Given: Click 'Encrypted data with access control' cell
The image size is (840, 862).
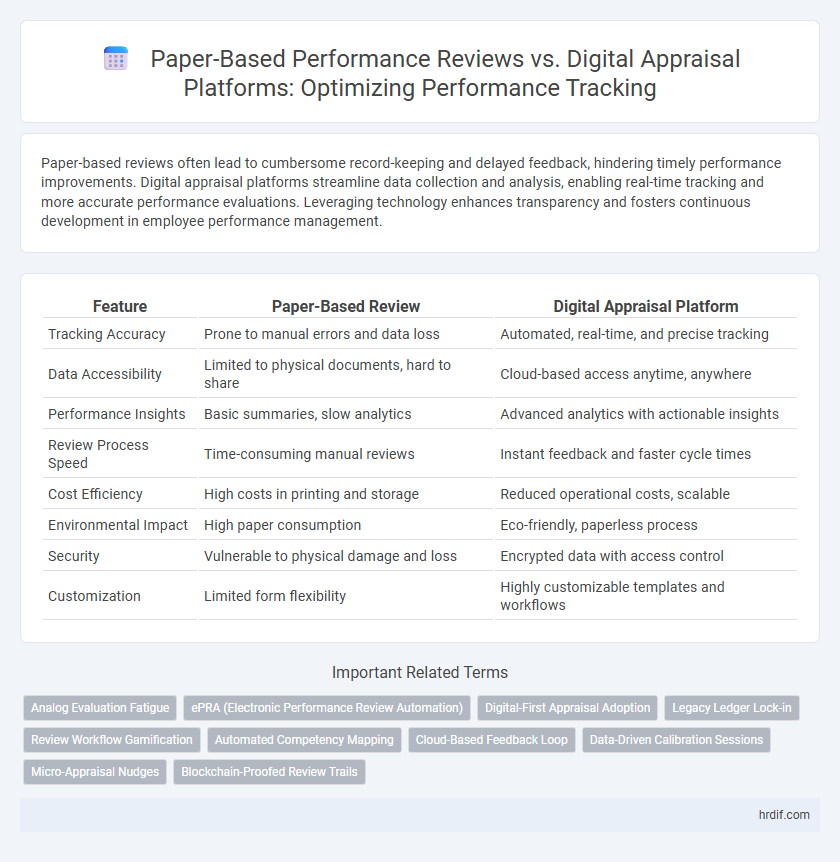Looking at the screenshot, I should [646, 556].
